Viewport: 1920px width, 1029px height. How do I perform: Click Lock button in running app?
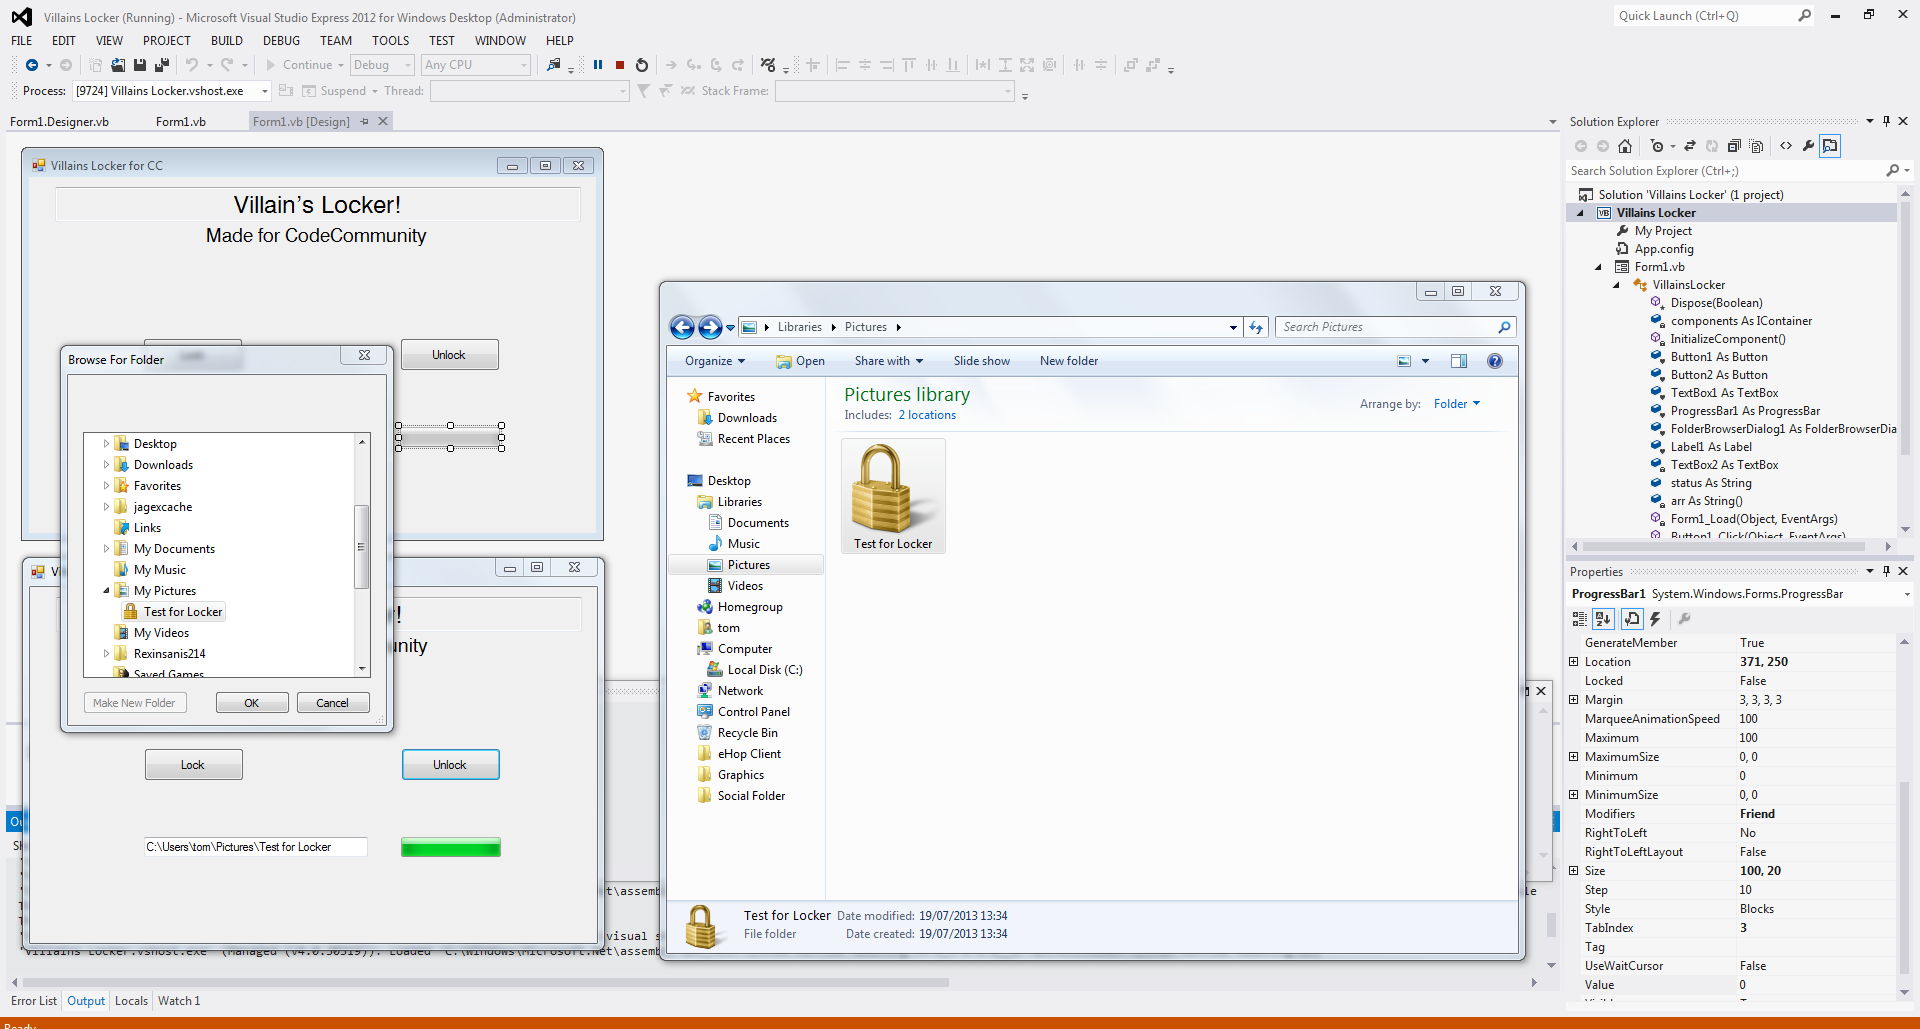pos(193,765)
